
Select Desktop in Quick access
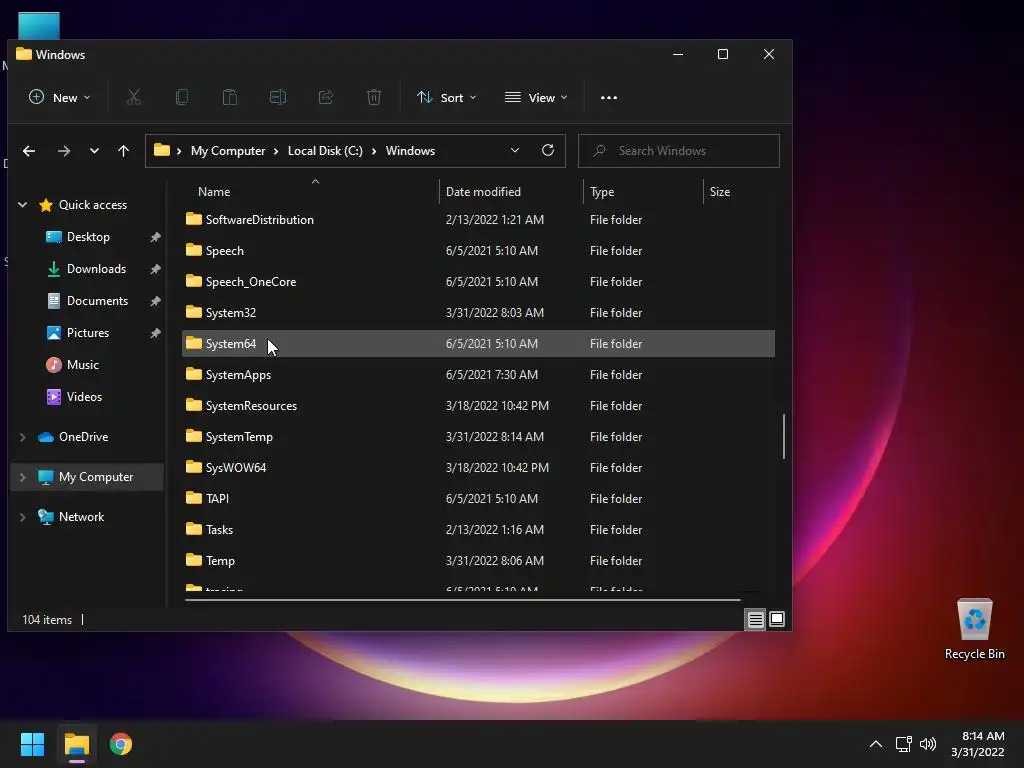click(x=88, y=237)
